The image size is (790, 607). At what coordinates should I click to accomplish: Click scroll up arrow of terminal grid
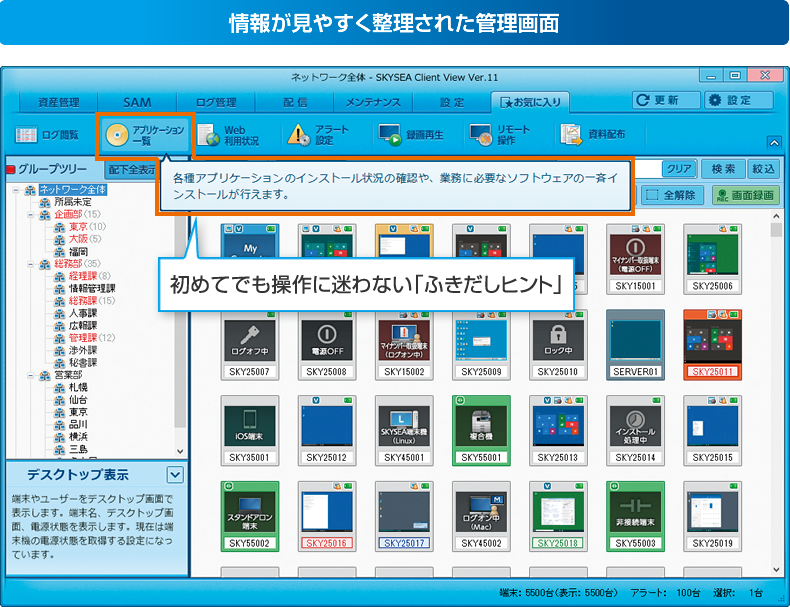coord(776,216)
